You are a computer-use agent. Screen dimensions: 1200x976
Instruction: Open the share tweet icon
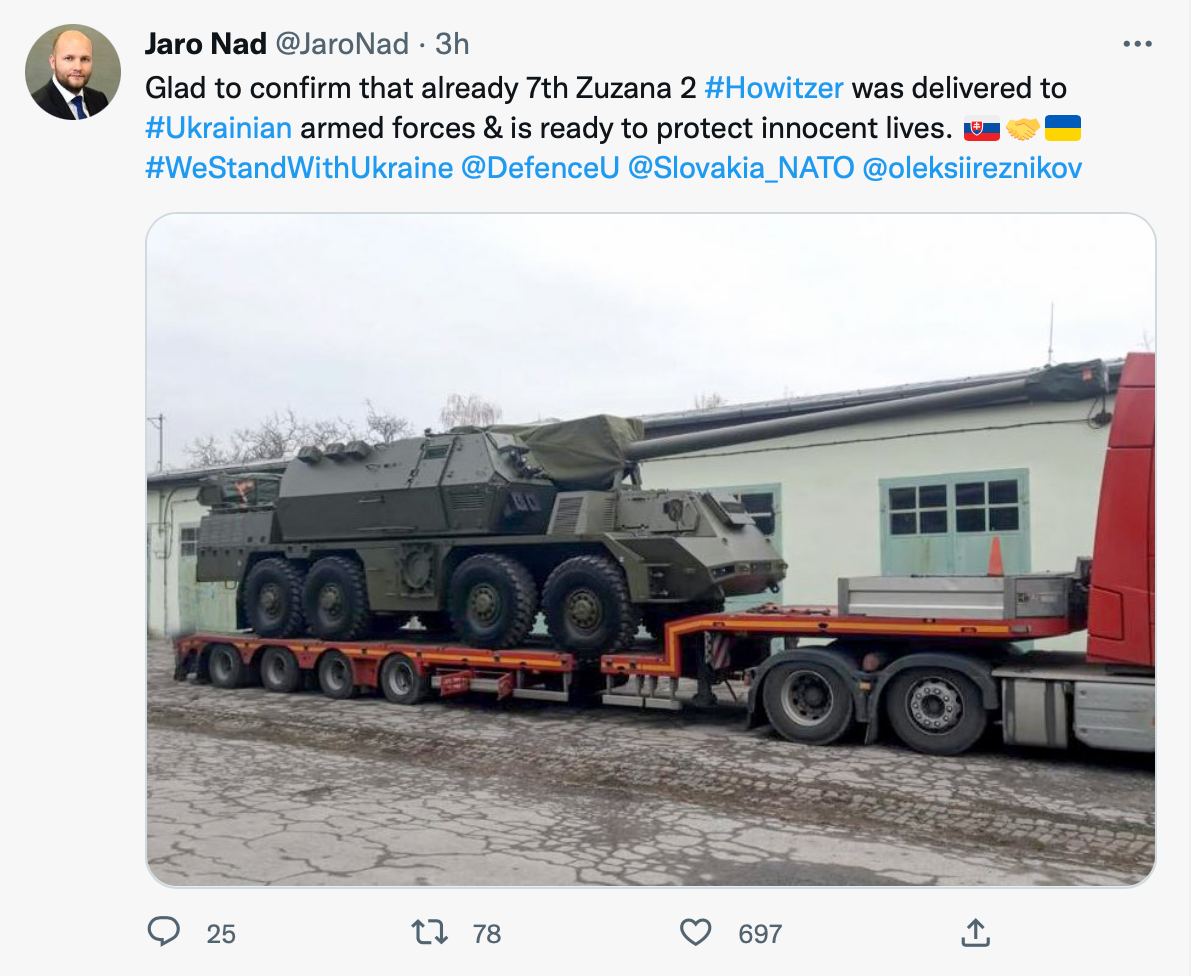click(974, 932)
